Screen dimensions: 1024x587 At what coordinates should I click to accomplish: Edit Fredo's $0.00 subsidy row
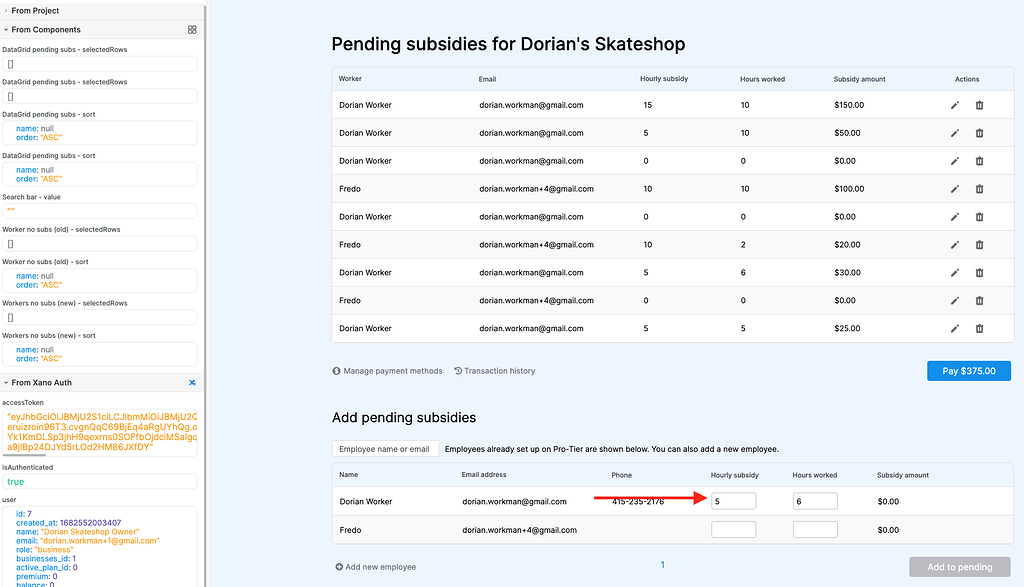(955, 300)
